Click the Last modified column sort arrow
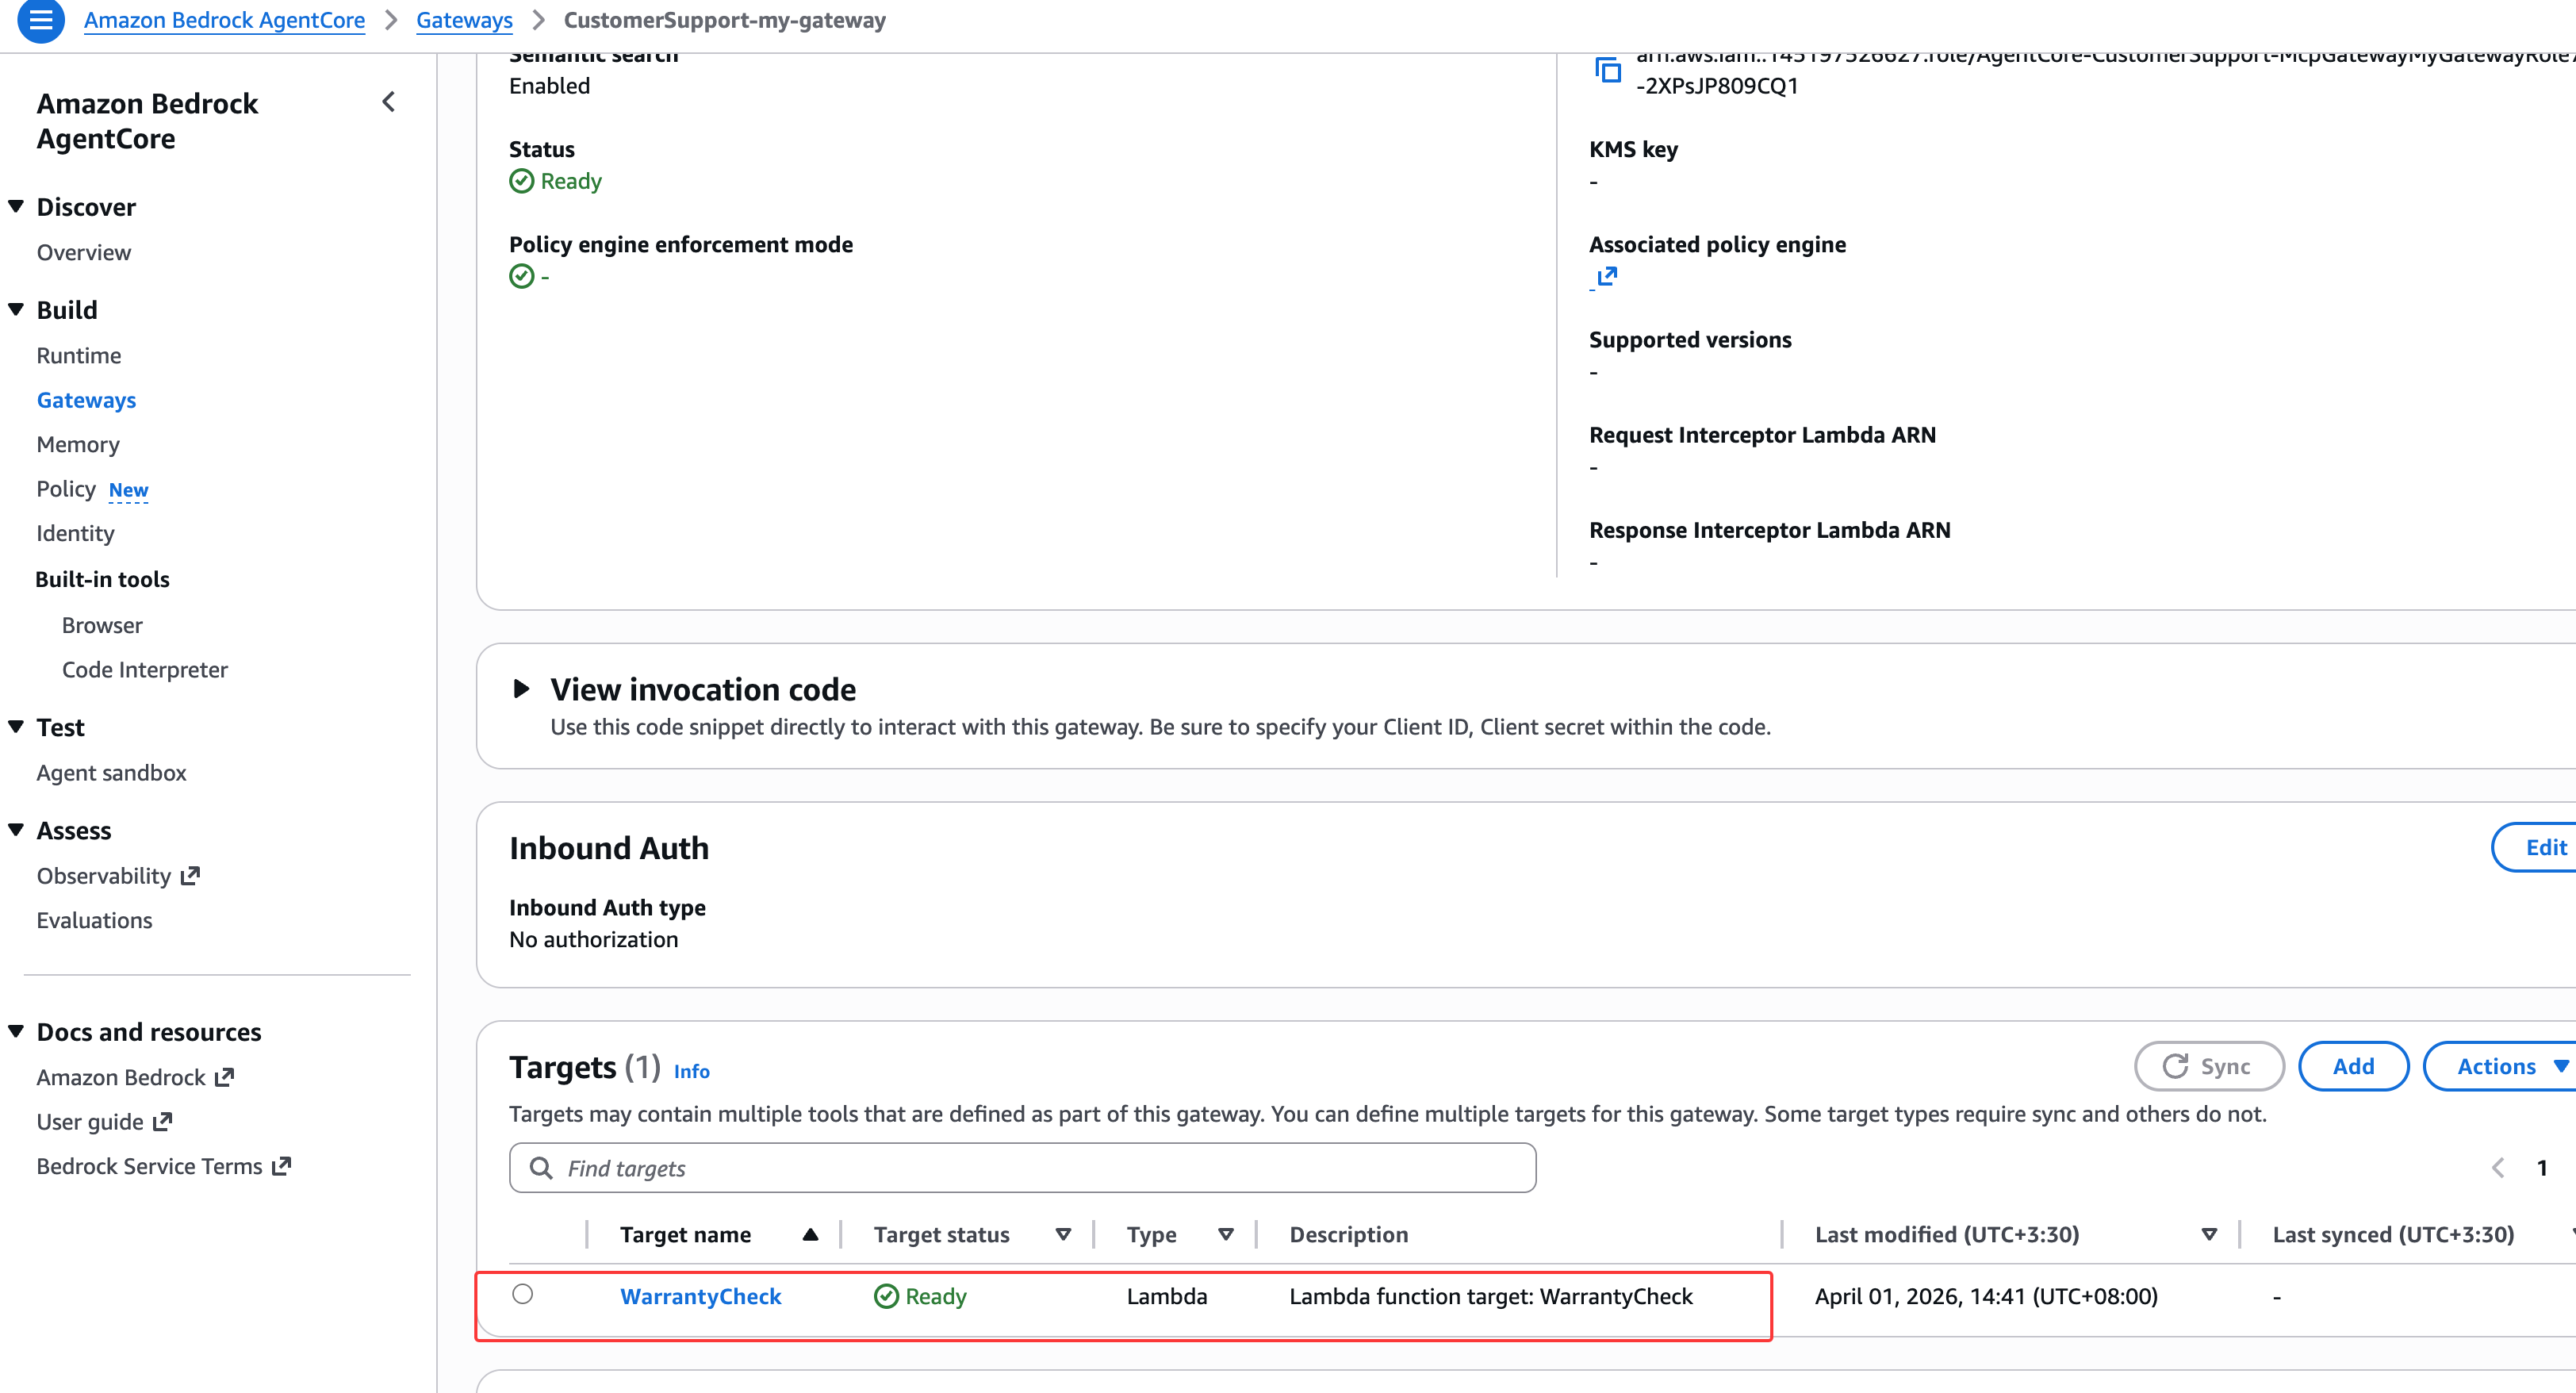2576x1393 pixels. tap(2209, 1234)
